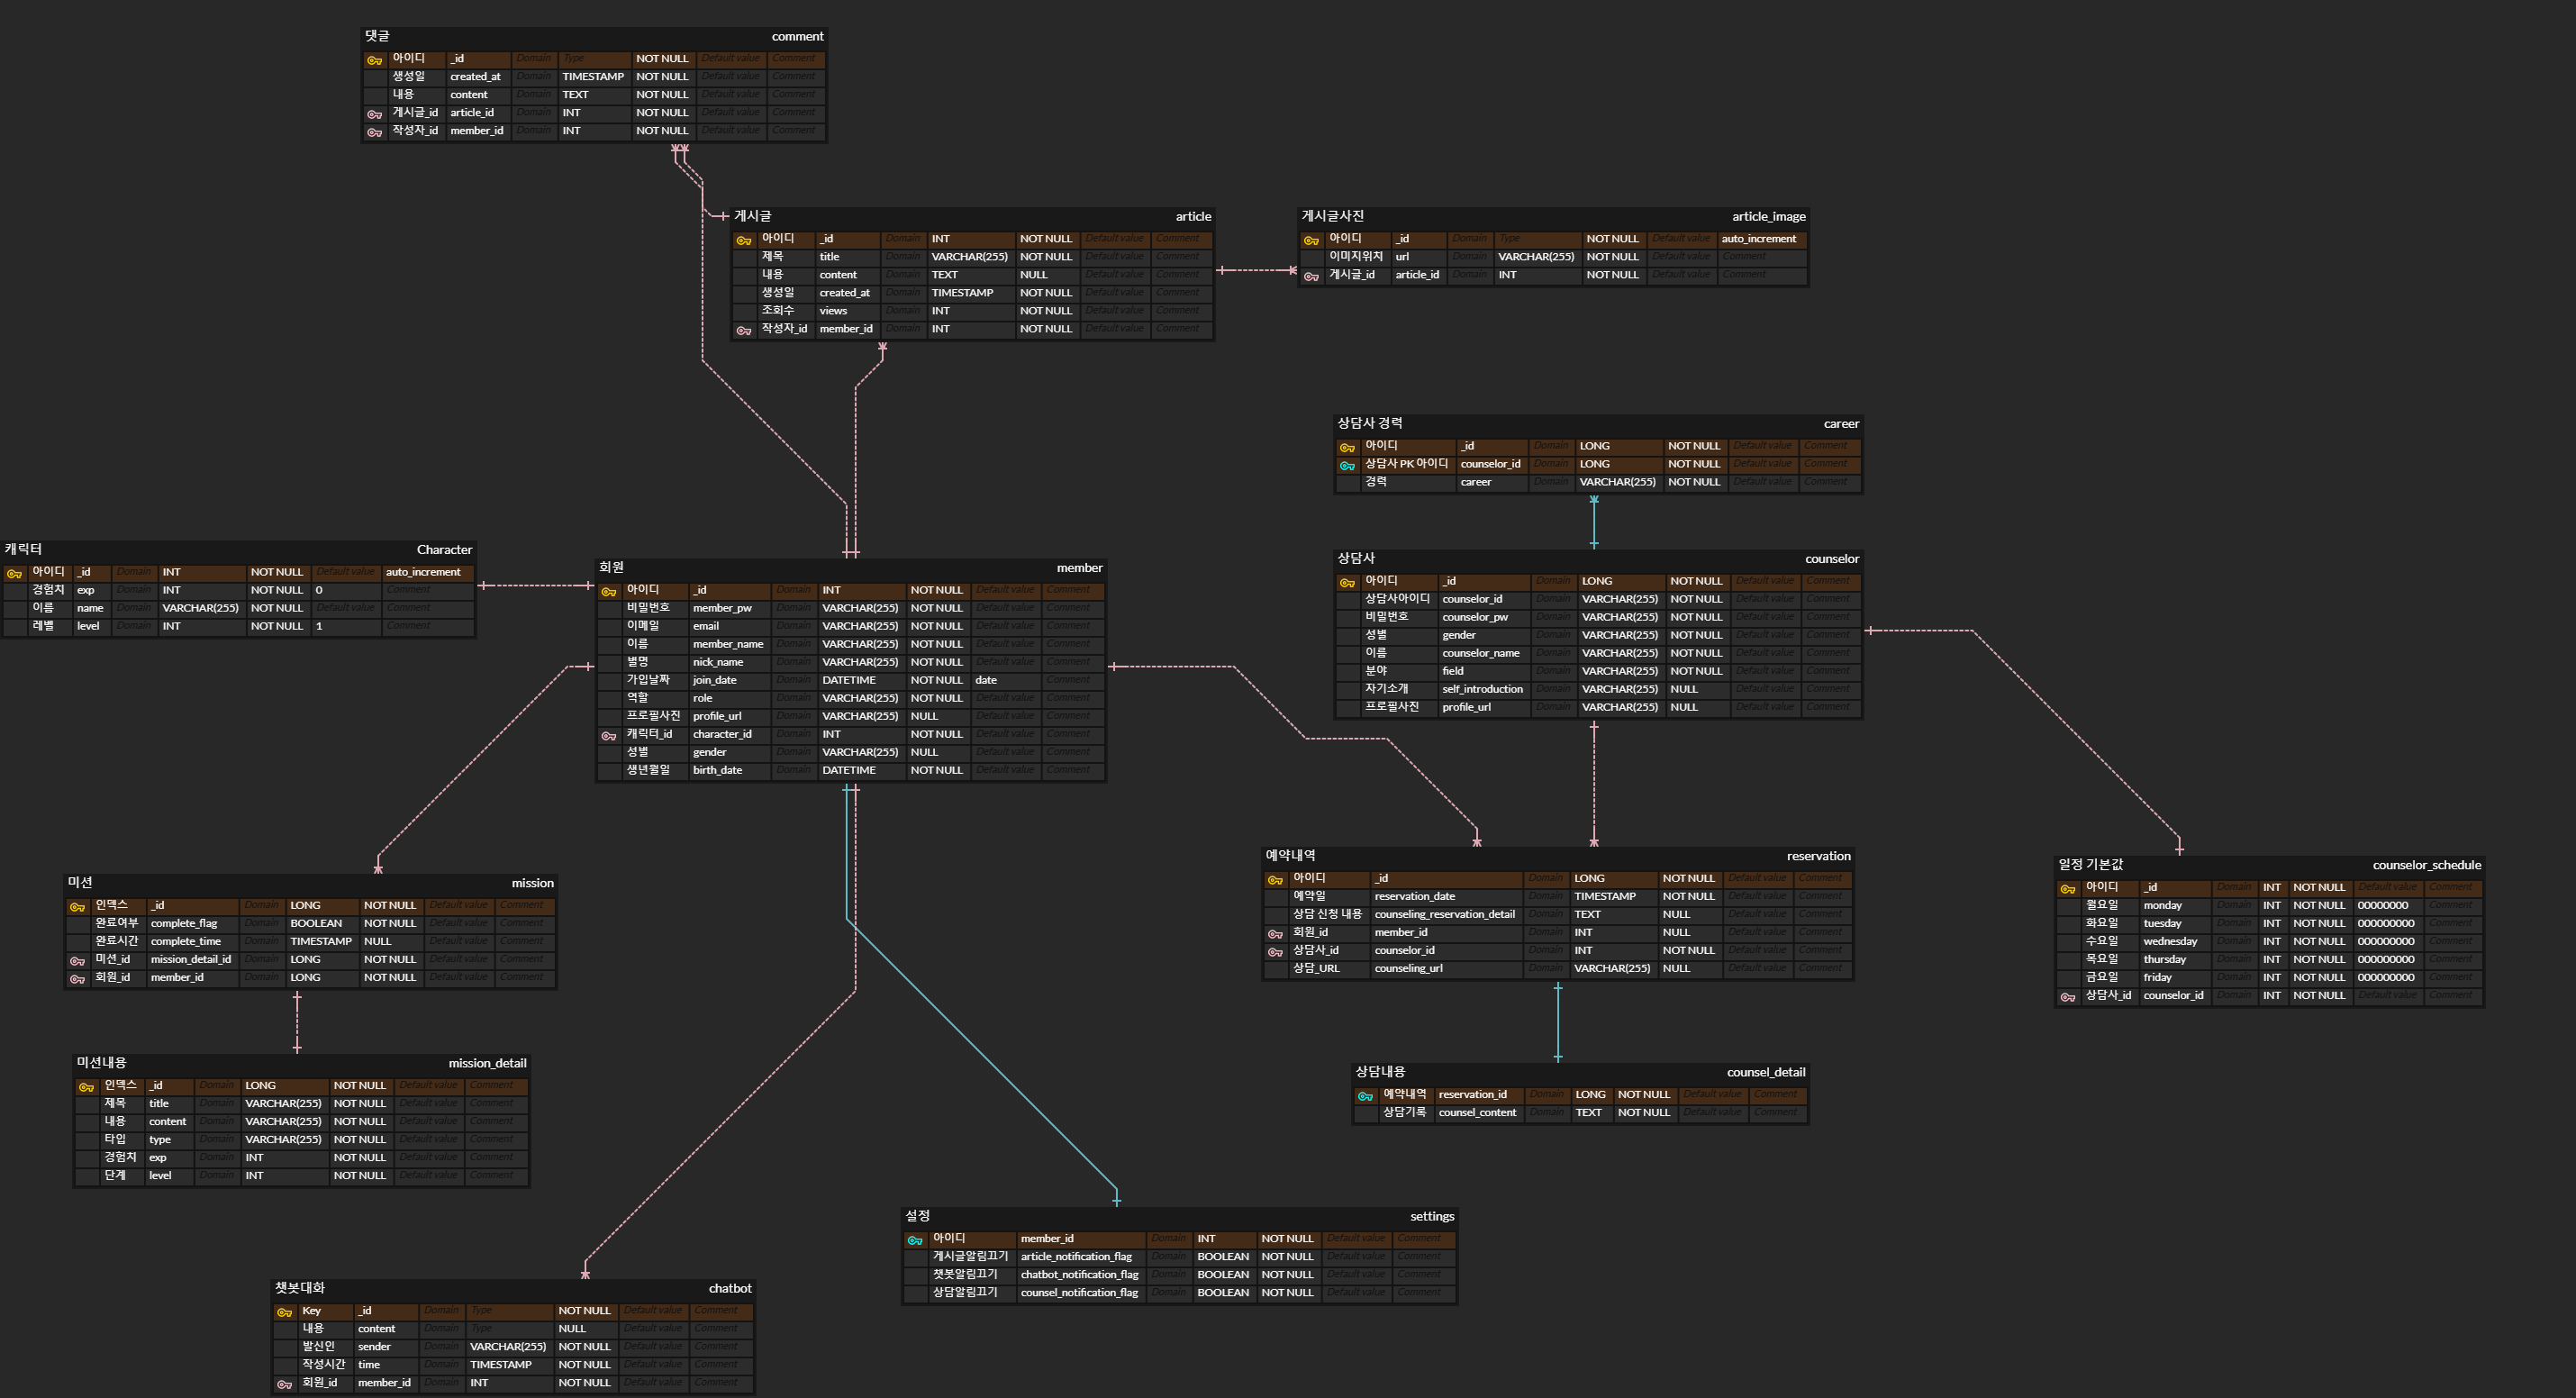Click primary key icon in Character table
This screenshot has height=1398, width=2576.
[14, 573]
